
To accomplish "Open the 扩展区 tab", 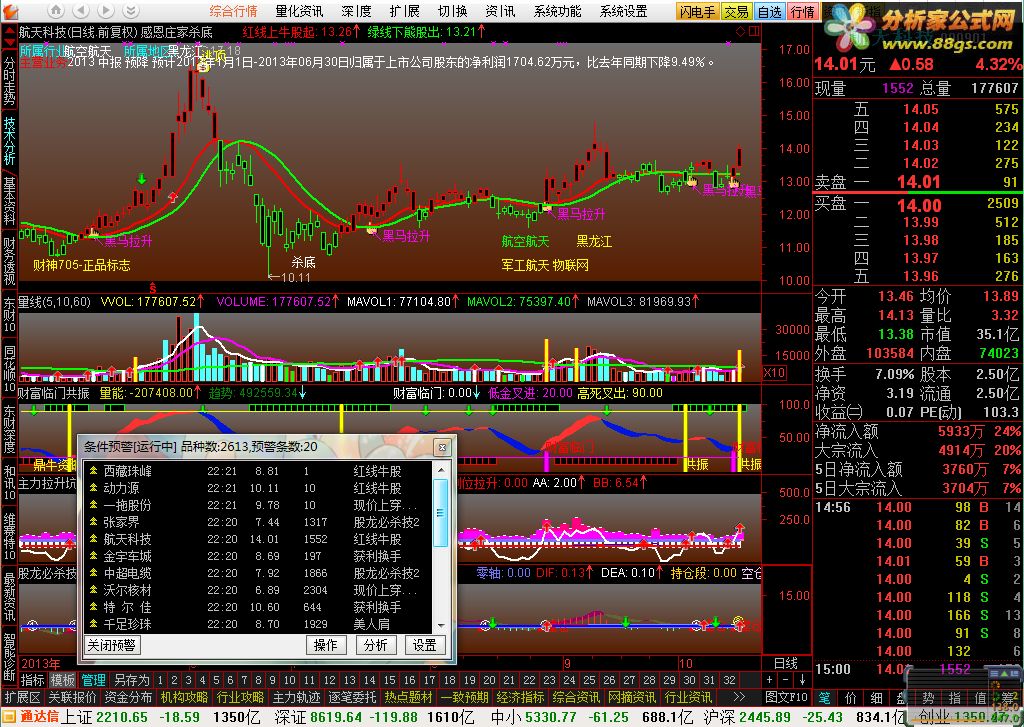I will point(24,698).
